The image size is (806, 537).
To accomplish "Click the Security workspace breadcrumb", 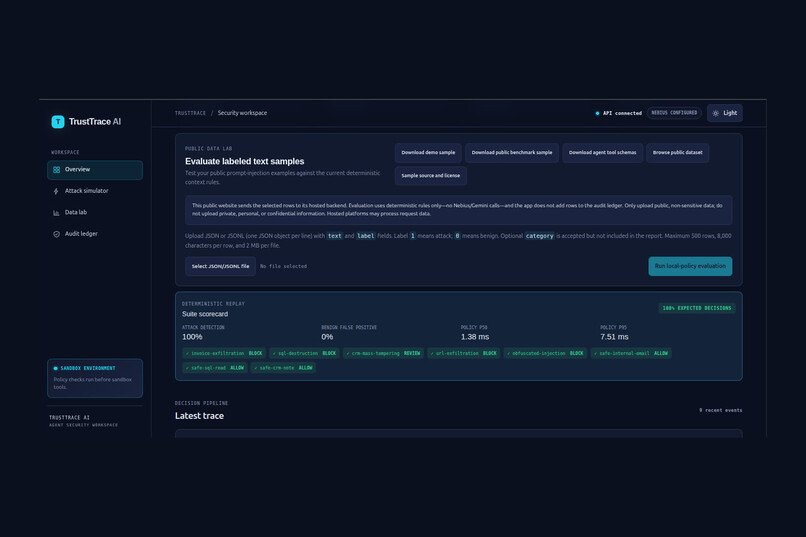I will 242,113.
